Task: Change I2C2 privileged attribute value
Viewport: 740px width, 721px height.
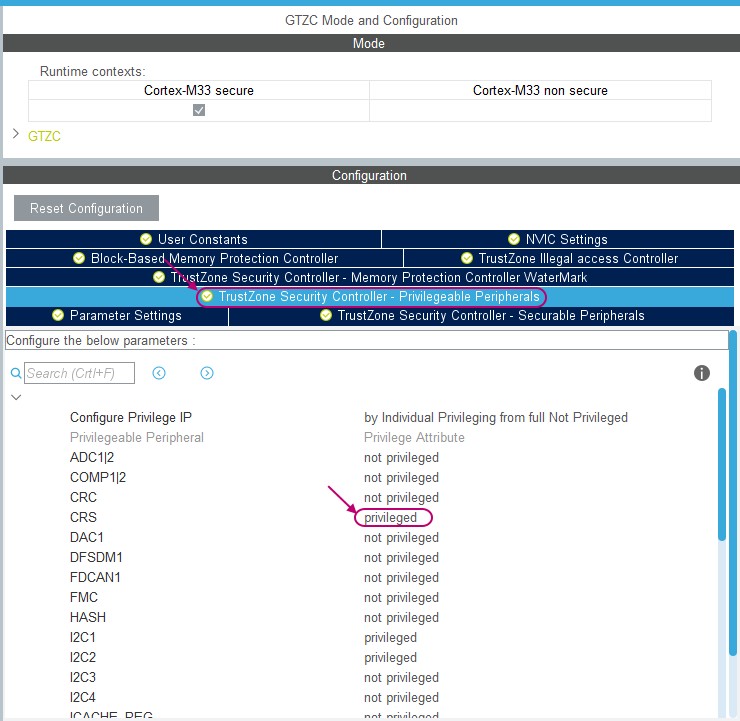Action: tap(390, 657)
